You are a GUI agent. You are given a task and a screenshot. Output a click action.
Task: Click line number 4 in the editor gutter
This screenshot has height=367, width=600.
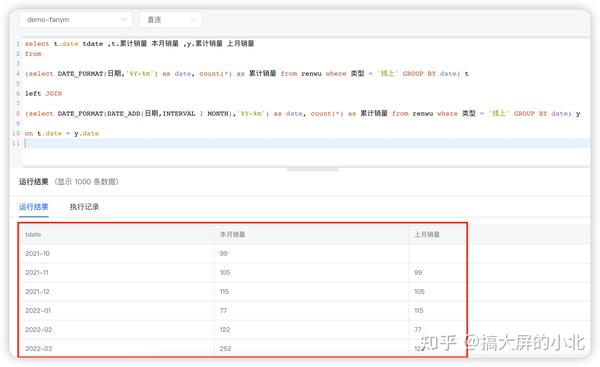18,73
